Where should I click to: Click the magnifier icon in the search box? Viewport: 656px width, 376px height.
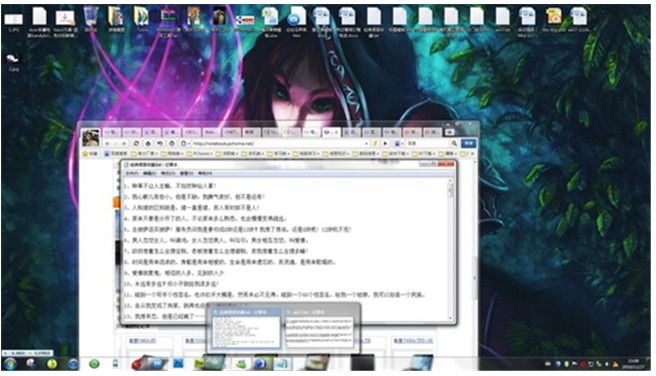[454, 143]
